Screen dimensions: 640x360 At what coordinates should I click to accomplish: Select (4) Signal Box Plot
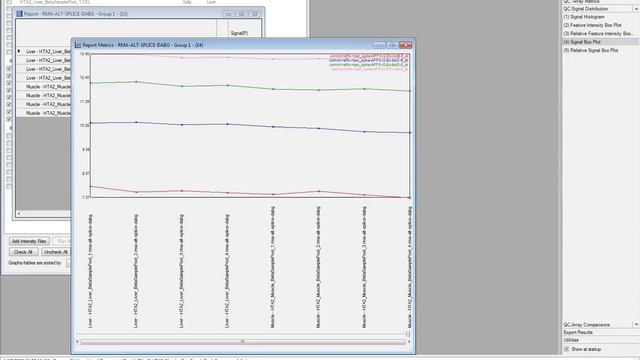582,42
